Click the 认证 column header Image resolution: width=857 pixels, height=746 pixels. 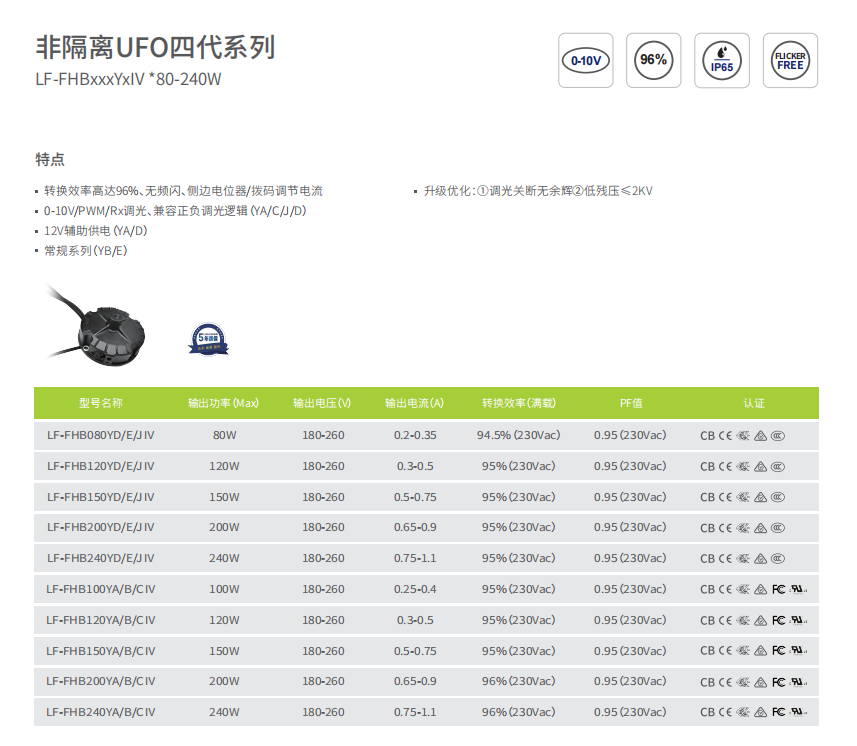(753, 403)
